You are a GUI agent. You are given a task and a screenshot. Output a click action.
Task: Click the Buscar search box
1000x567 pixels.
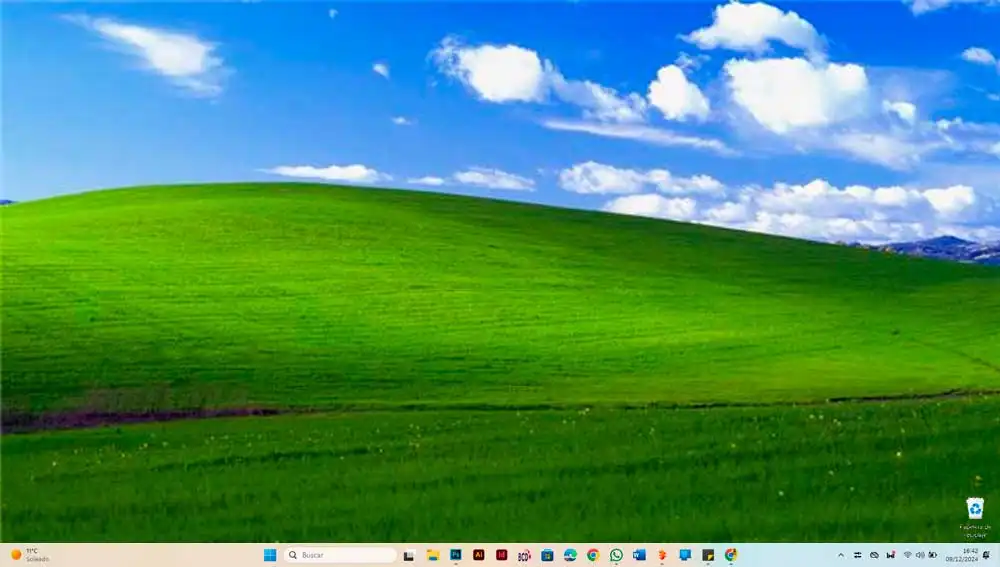[341, 555]
